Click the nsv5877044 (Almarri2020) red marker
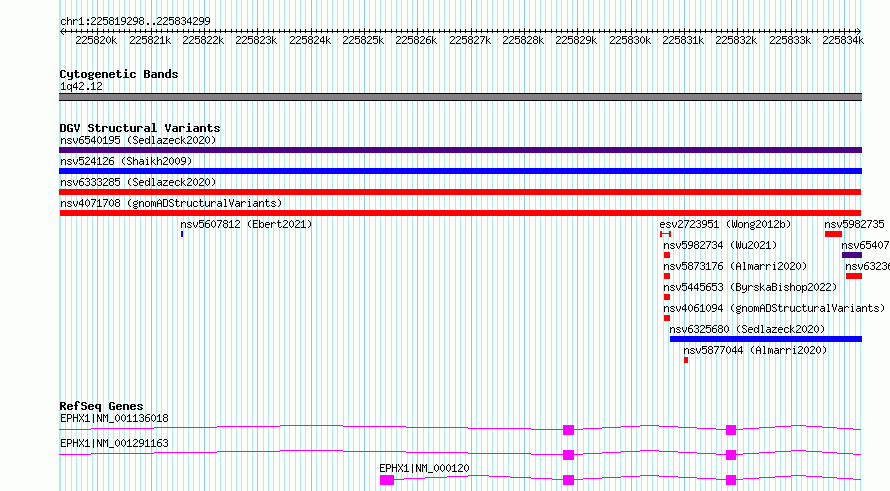 tap(686, 360)
